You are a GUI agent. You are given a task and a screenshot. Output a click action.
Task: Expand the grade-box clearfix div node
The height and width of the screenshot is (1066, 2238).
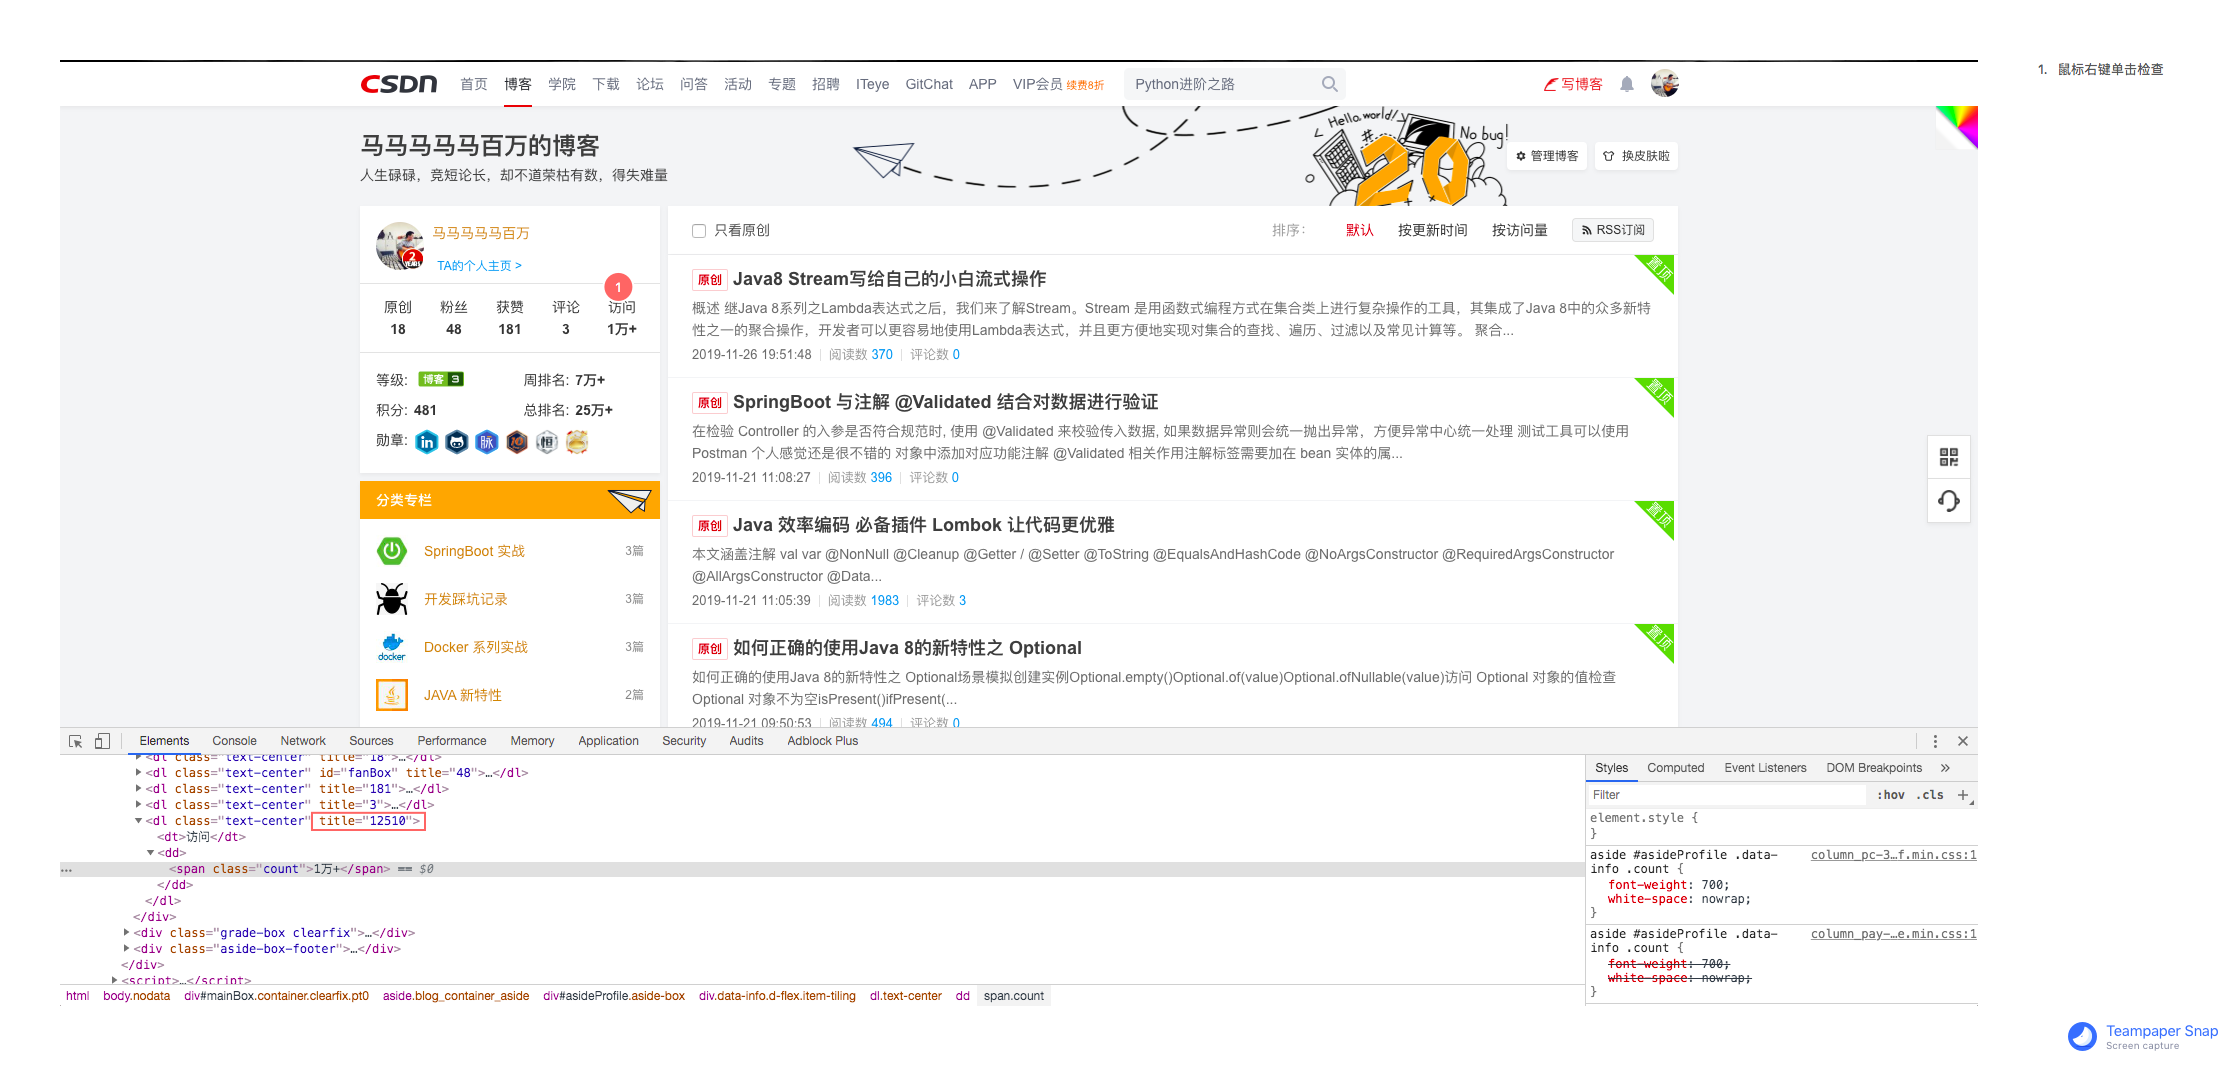pos(124,932)
